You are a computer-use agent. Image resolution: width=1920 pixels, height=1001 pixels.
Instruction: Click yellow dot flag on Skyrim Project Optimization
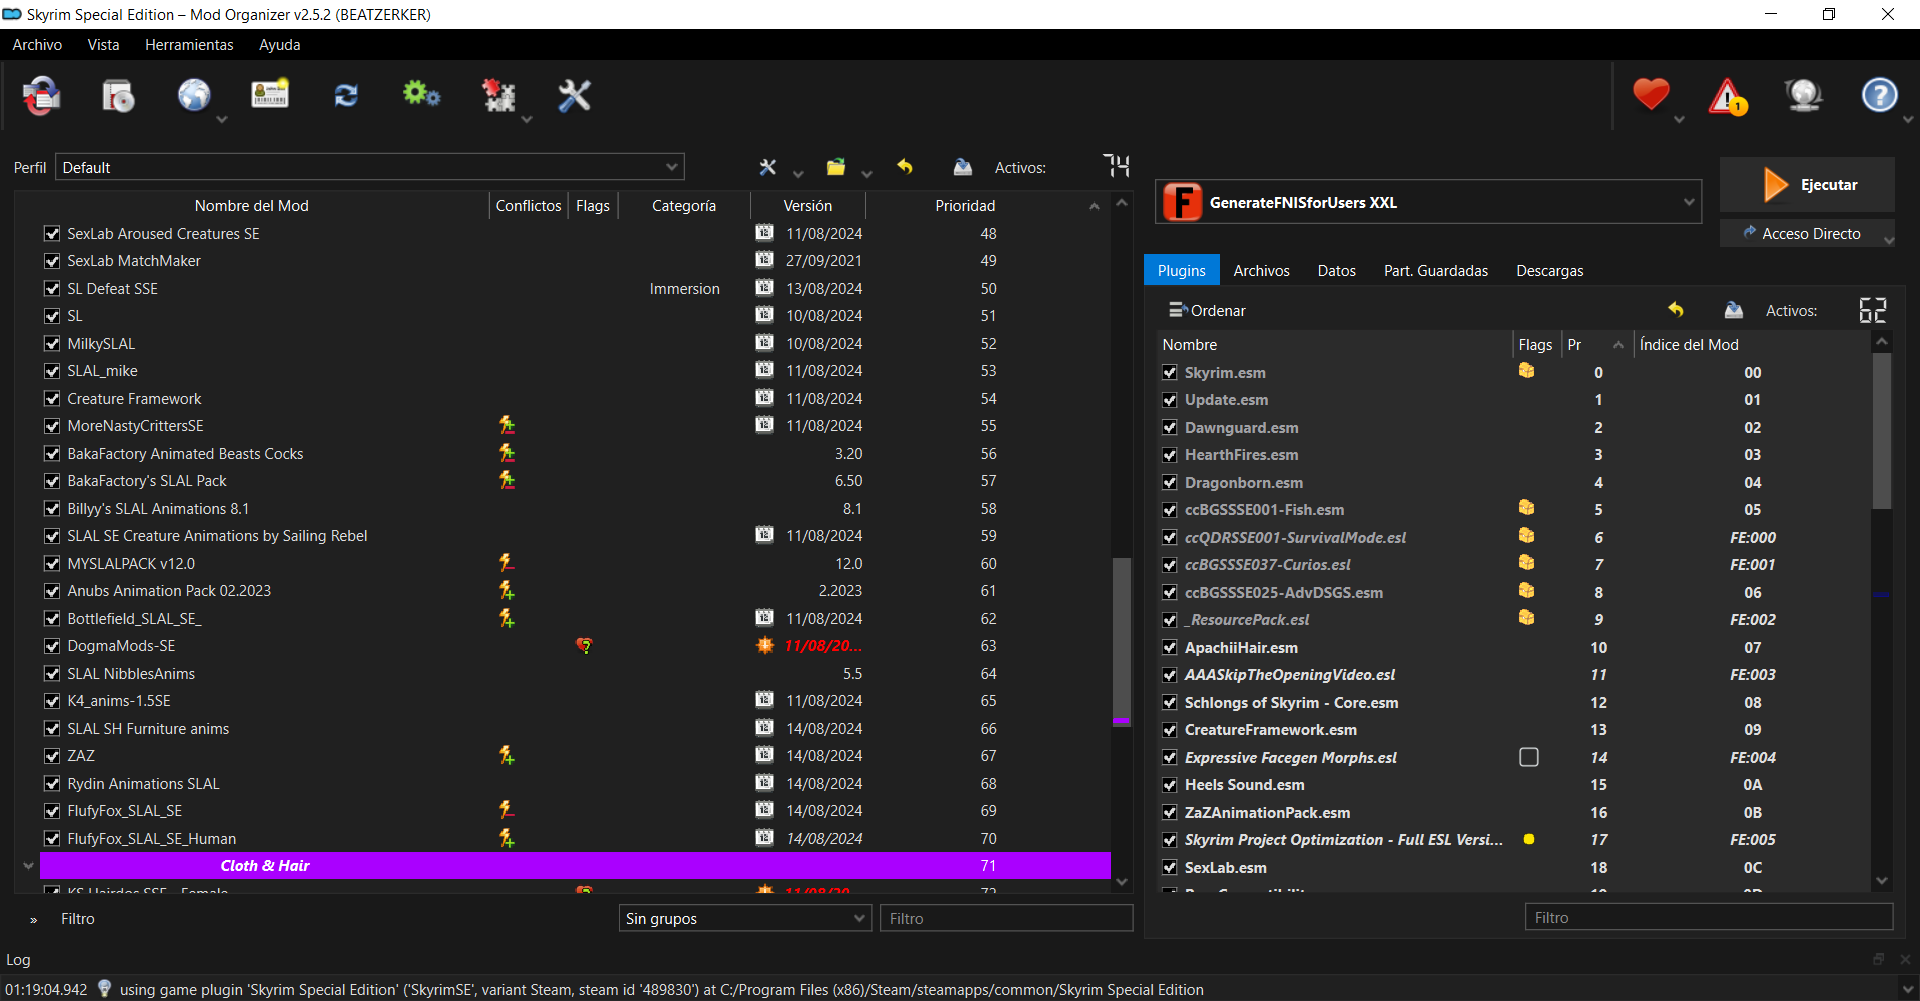(x=1529, y=839)
